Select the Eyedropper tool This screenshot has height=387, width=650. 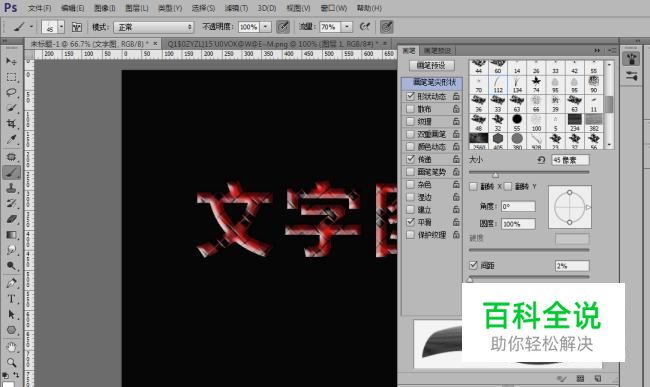tap(11, 140)
